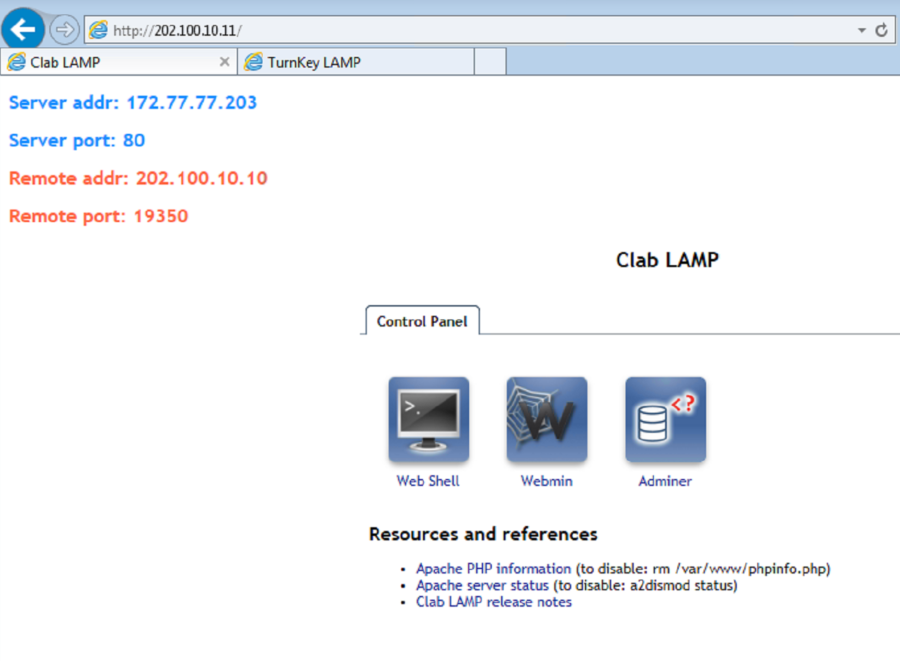Click the Remote port: 19350 text
This screenshot has height=661, width=900.
coord(99,216)
